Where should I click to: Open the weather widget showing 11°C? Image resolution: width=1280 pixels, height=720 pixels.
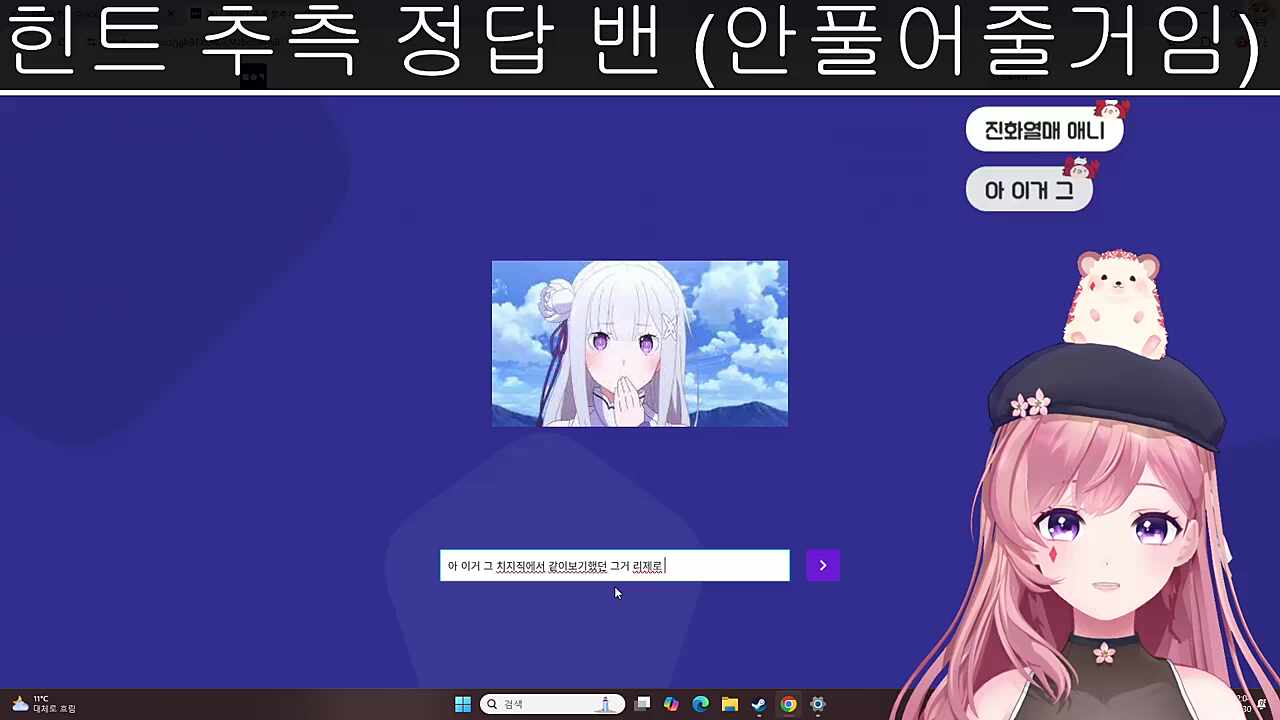pos(43,704)
